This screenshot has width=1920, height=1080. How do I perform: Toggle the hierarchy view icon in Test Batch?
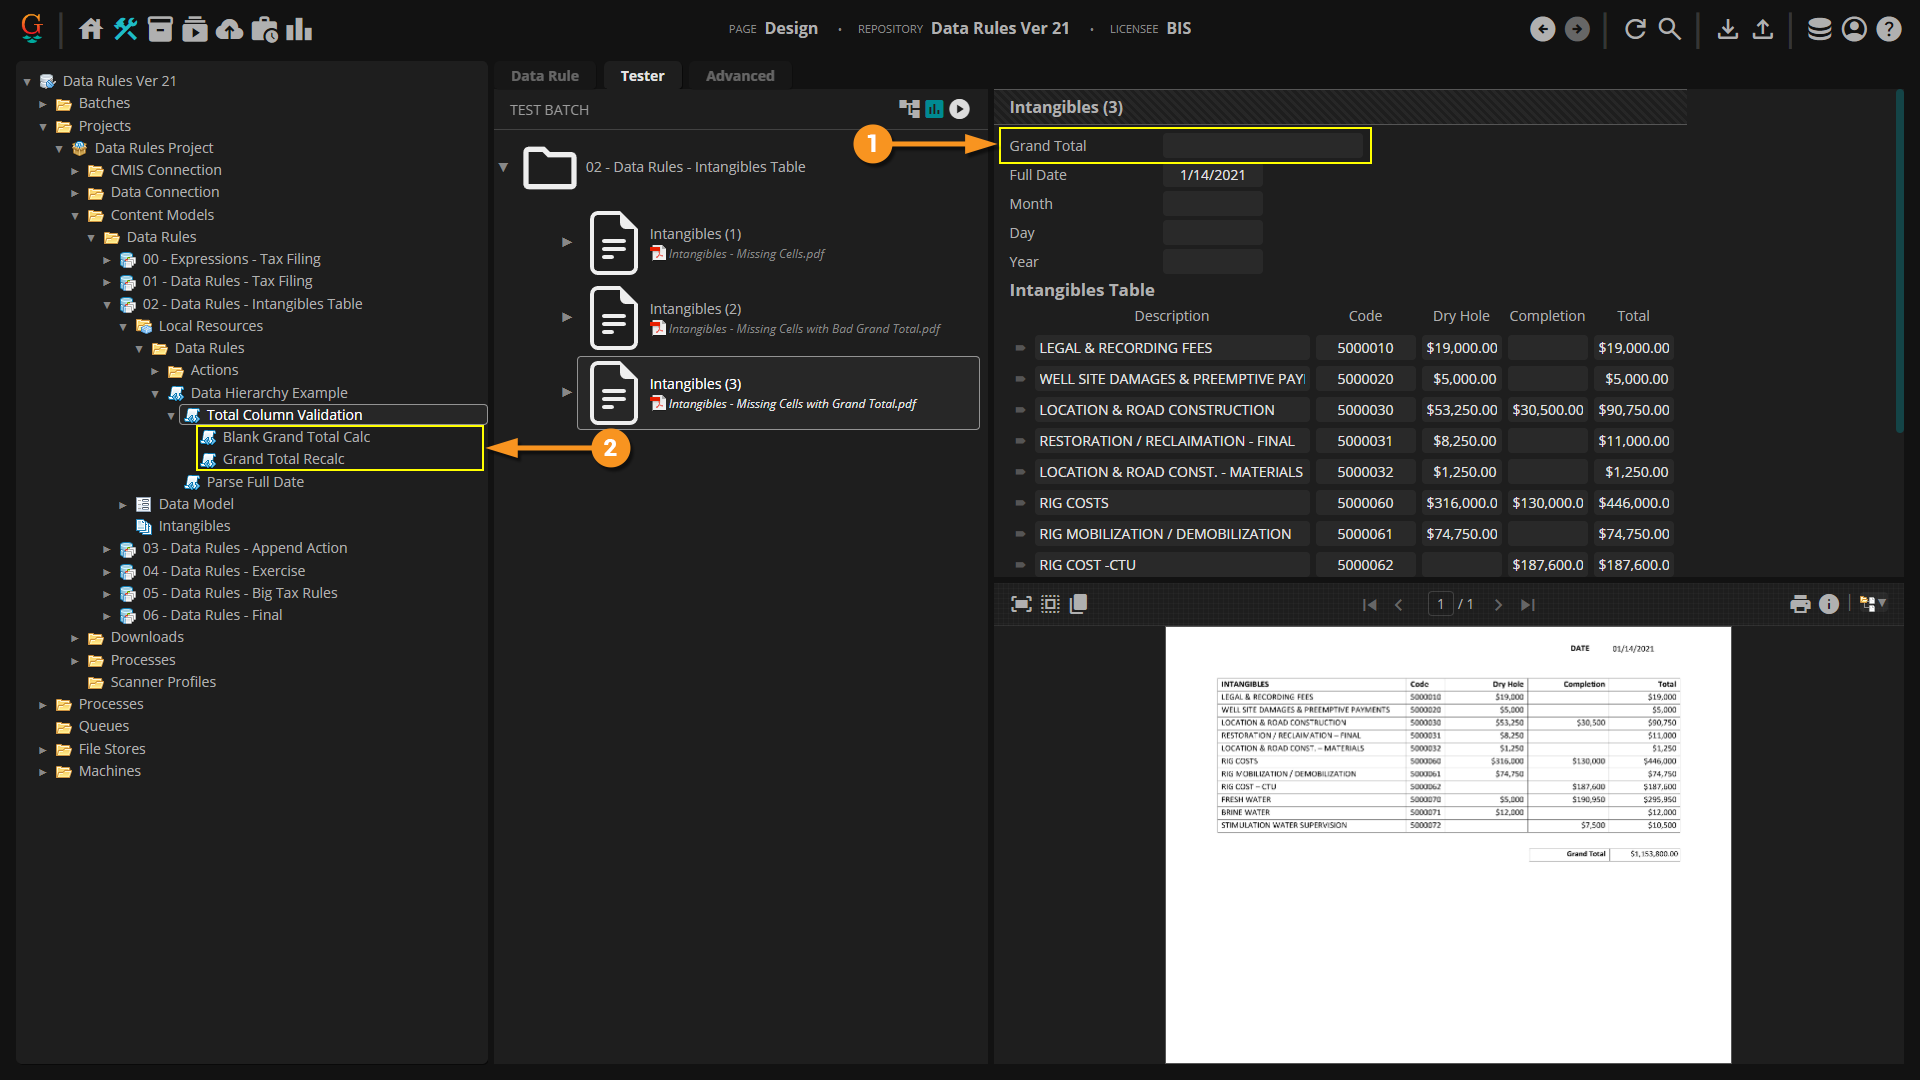point(909,109)
